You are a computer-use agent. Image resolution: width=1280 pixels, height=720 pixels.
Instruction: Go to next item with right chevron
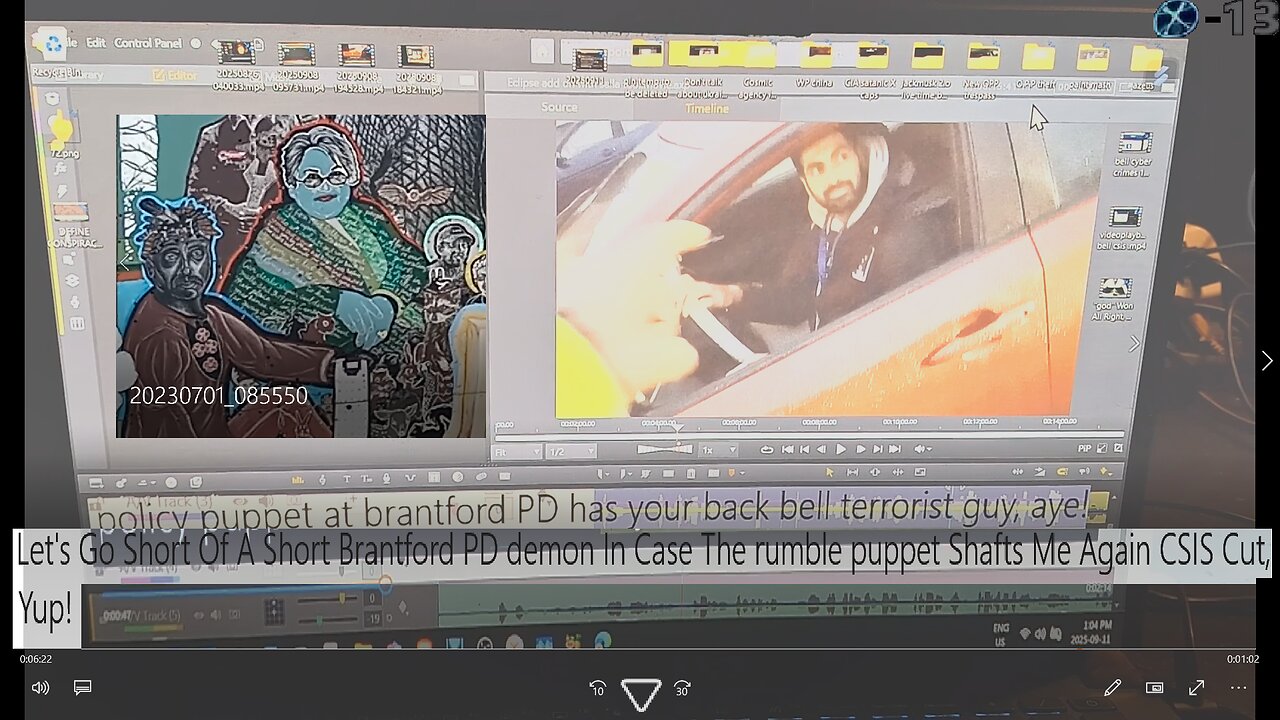tap(1266, 361)
